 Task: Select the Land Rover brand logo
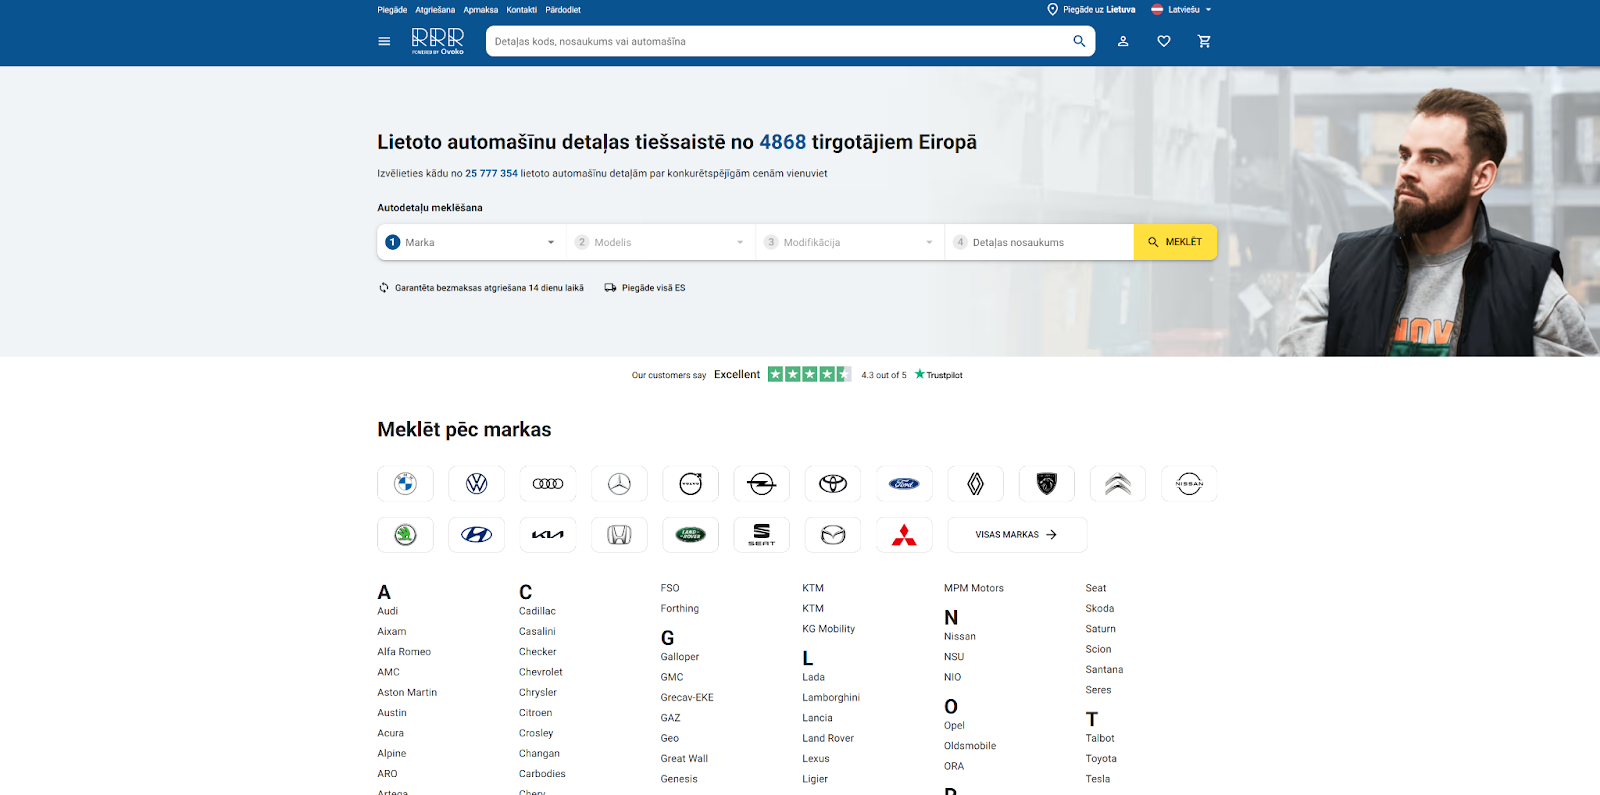coord(691,535)
